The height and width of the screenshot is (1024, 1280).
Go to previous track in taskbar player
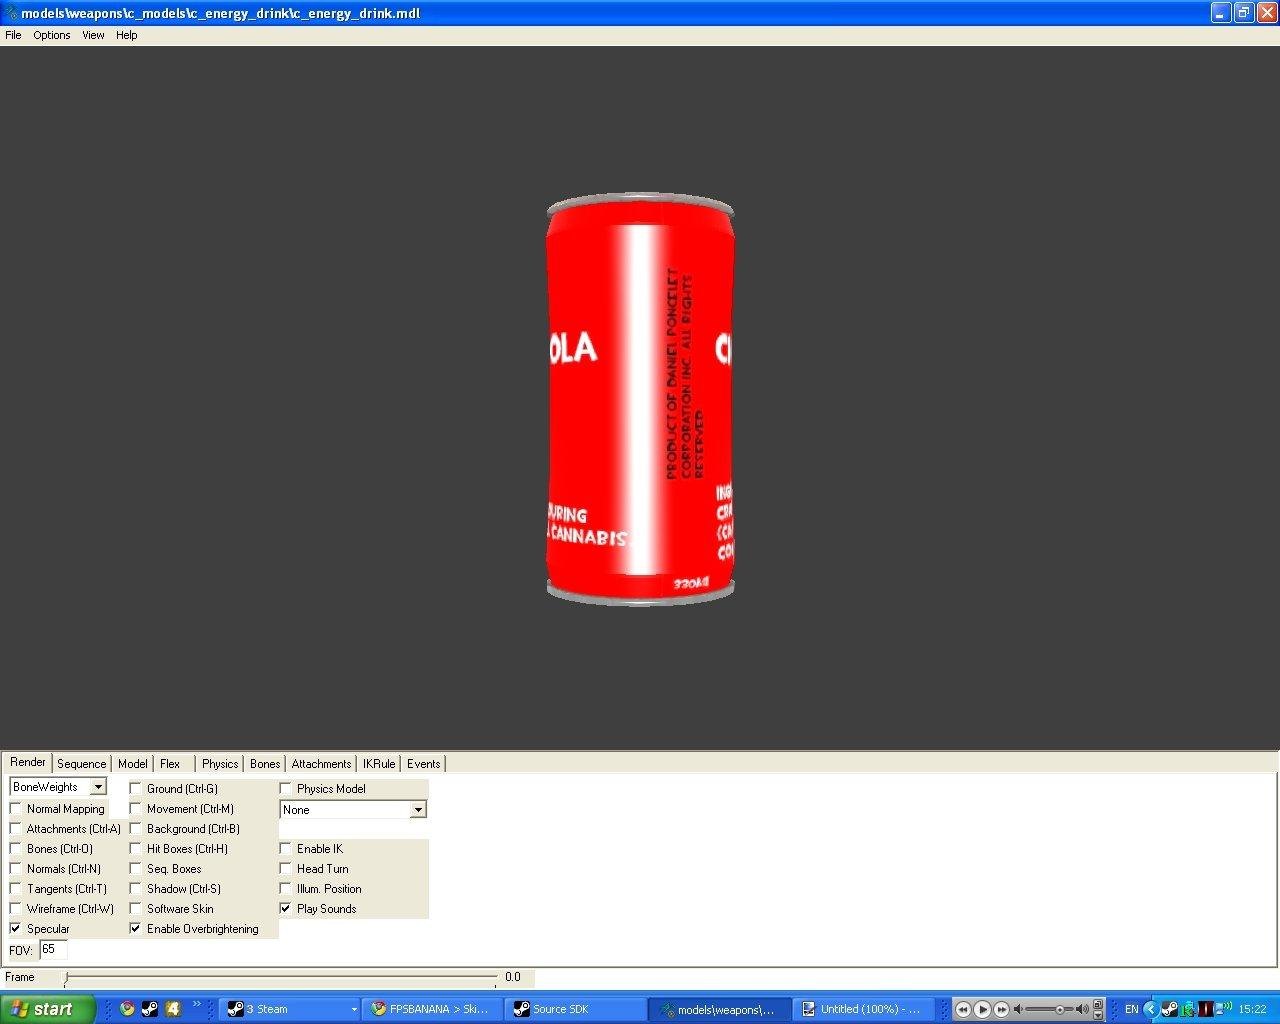[963, 1010]
